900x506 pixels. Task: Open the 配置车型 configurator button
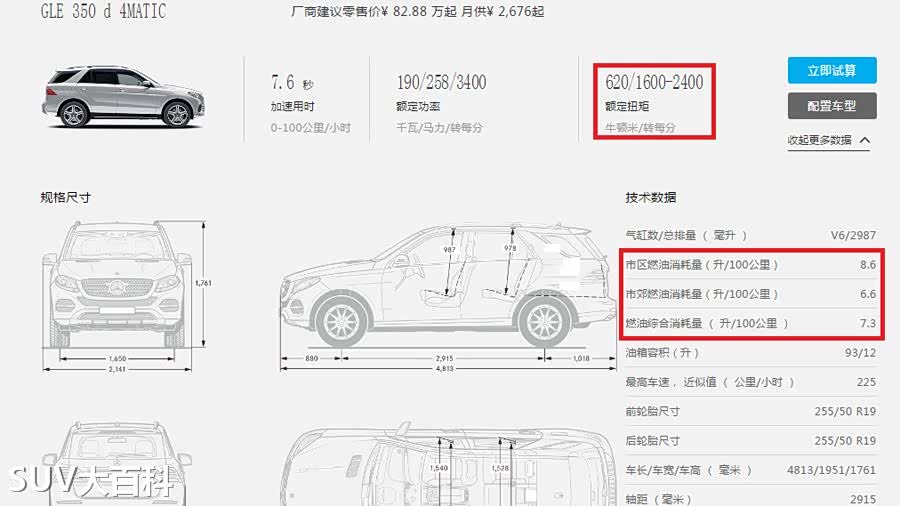coord(832,106)
